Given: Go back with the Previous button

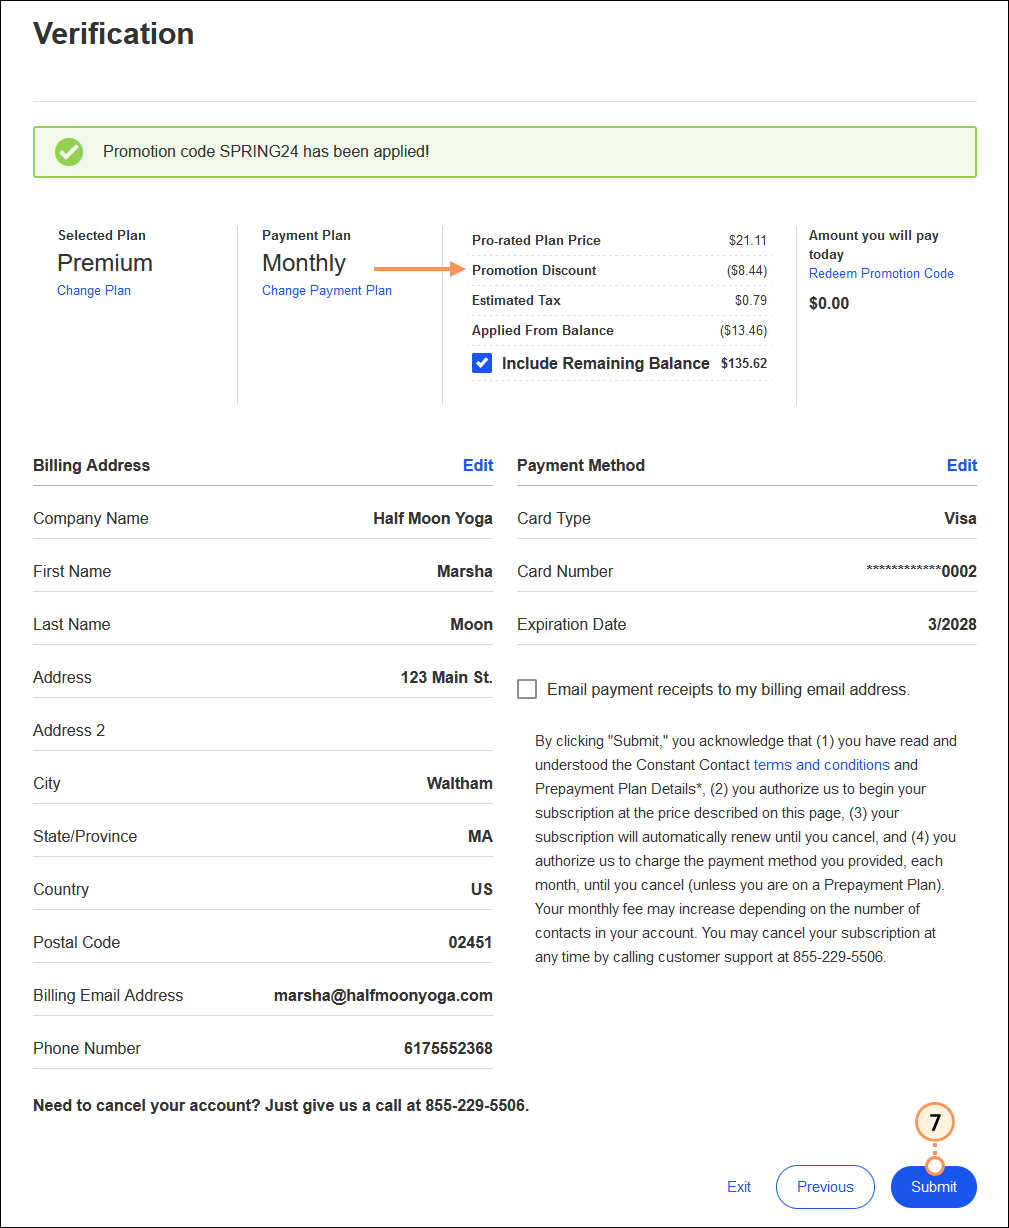Looking at the screenshot, I should [x=825, y=1187].
